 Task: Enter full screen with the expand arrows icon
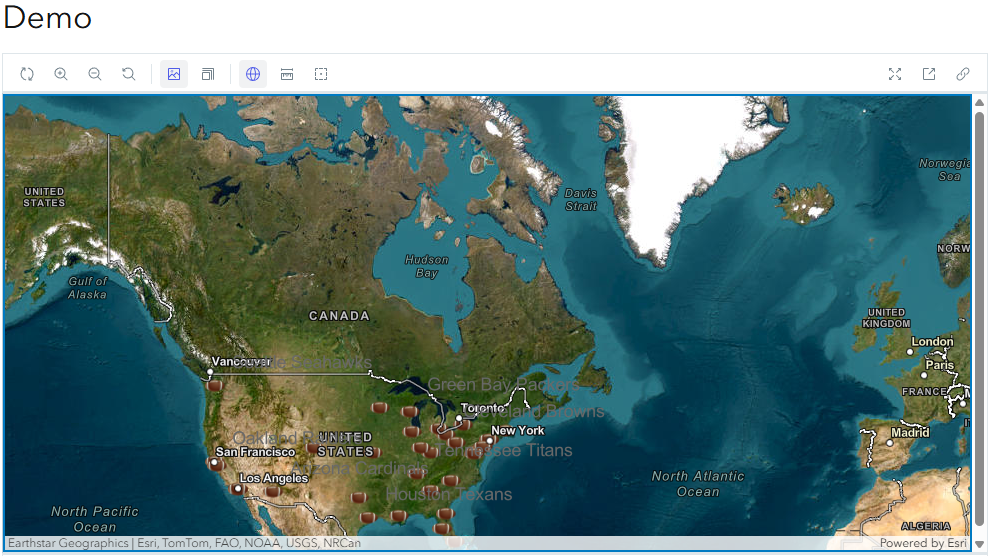point(895,74)
